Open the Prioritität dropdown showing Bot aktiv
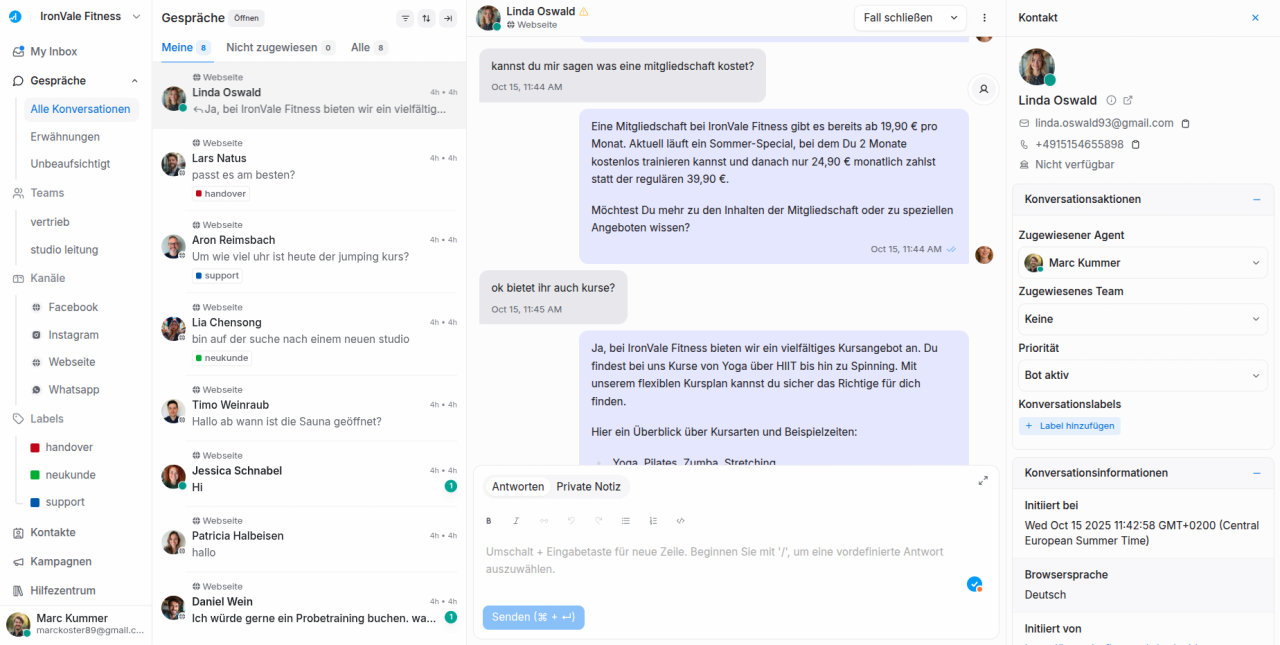This screenshot has height=645, width=1280. point(1142,374)
